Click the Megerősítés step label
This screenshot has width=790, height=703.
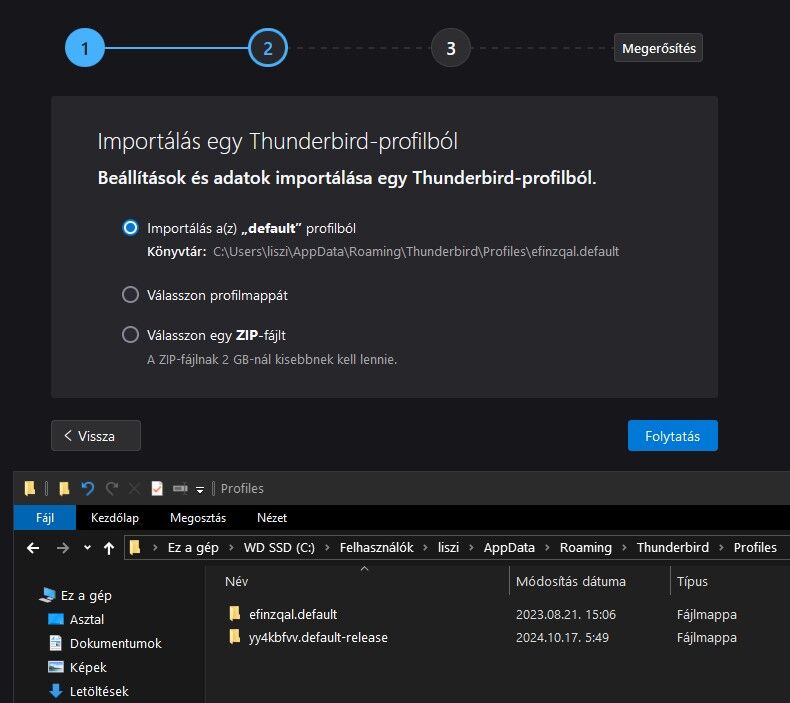tap(658, 48)
